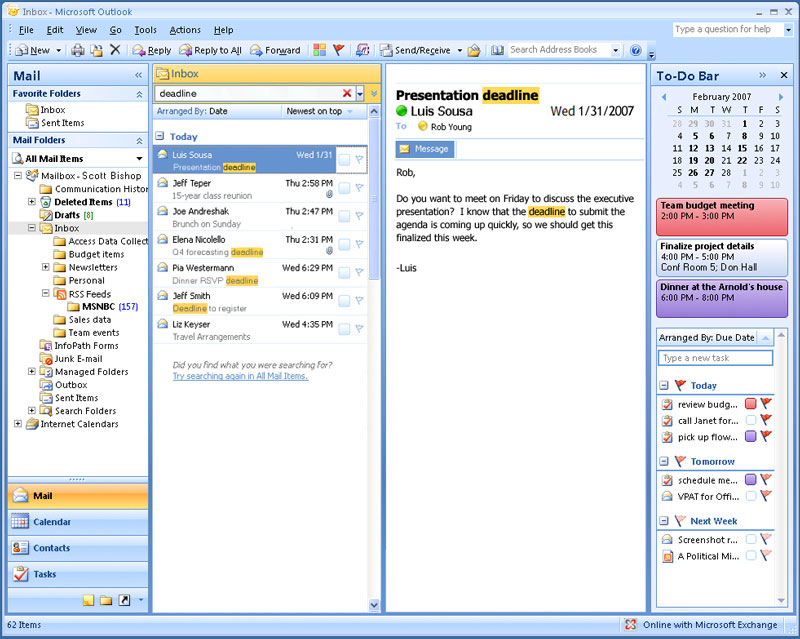This screenshot has height=639, width=800.
Task: Open the Address Book icon
Action: (x=497, y=50)
